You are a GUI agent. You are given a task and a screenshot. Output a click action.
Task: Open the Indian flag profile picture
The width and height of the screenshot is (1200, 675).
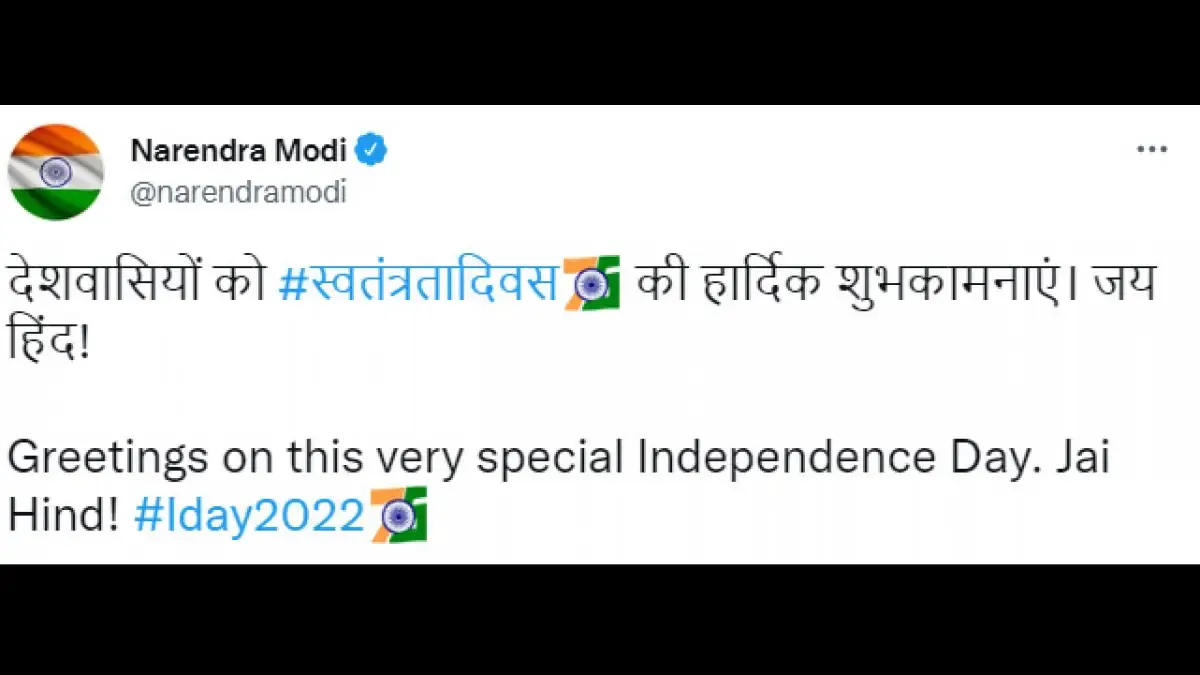(x=56, y=171)
